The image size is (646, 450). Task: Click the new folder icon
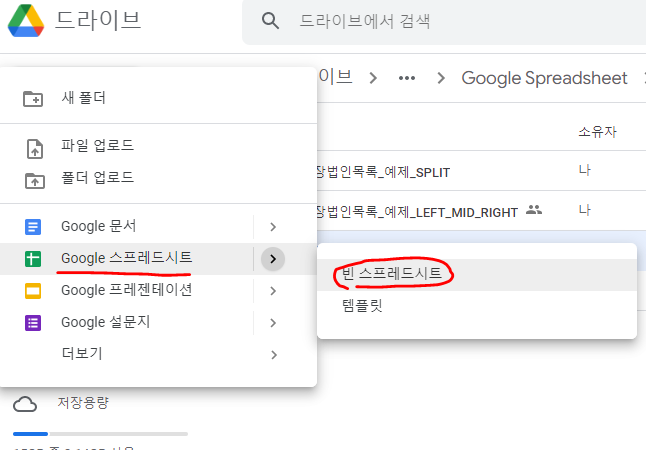[33, 99]
